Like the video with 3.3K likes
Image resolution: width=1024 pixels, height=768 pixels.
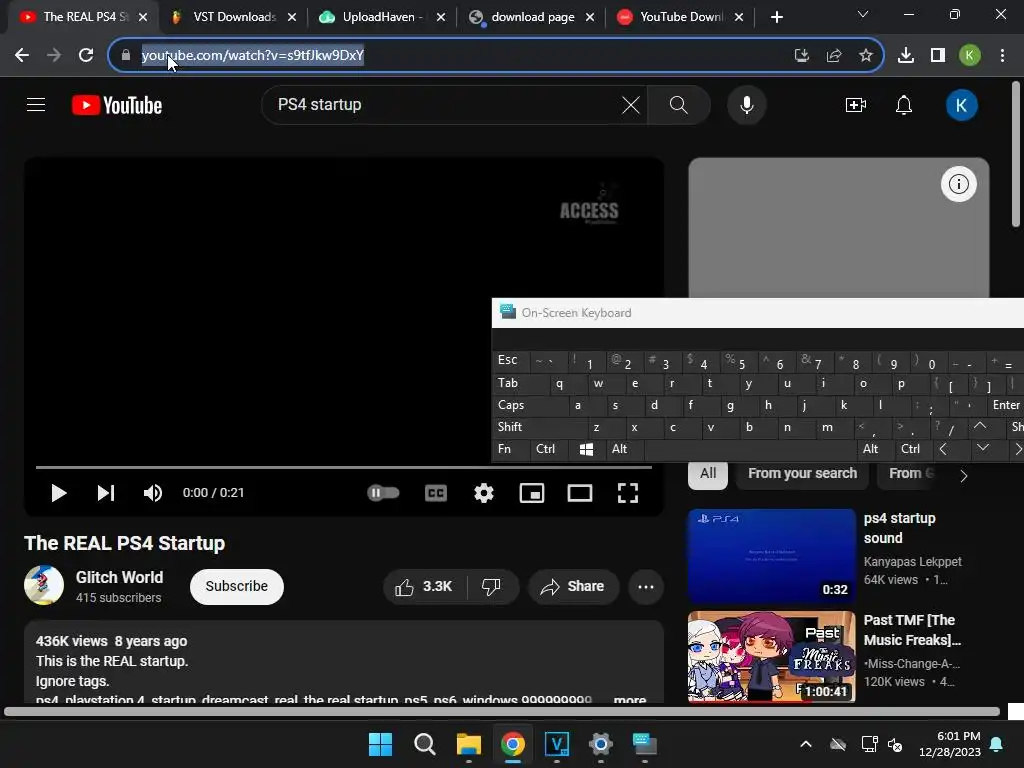click(424, 586)
